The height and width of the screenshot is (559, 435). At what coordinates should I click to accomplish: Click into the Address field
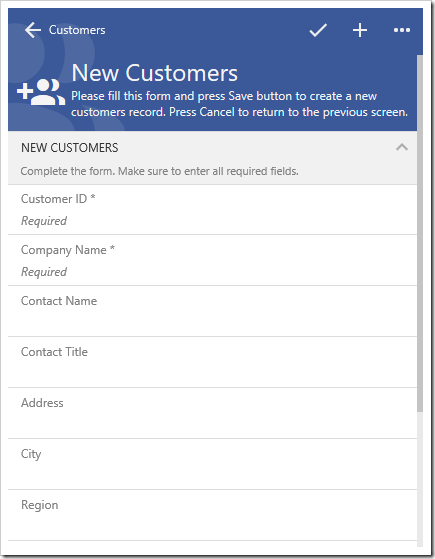coord(213,414)
